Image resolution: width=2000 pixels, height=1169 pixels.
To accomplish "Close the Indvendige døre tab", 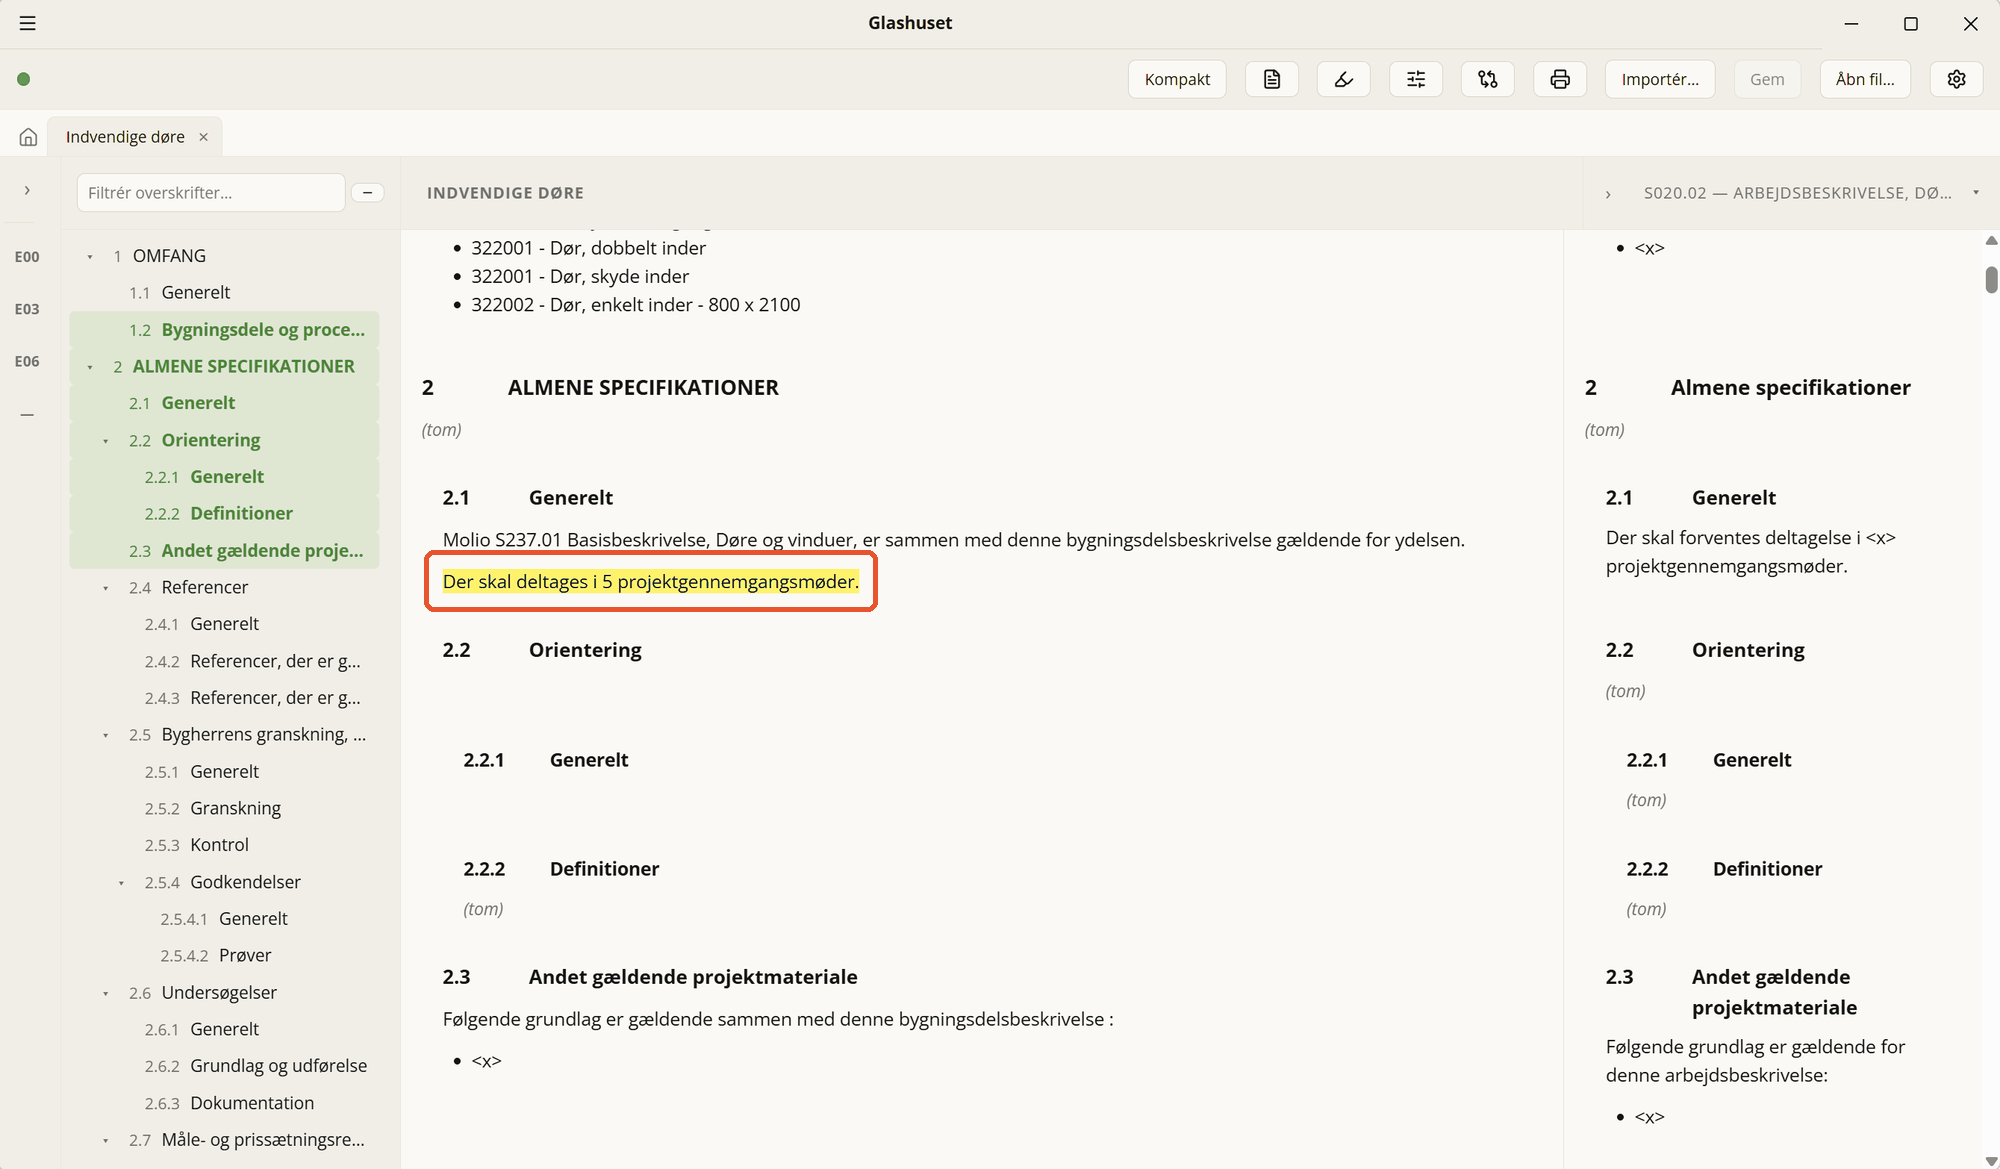I will click(203, 137).
